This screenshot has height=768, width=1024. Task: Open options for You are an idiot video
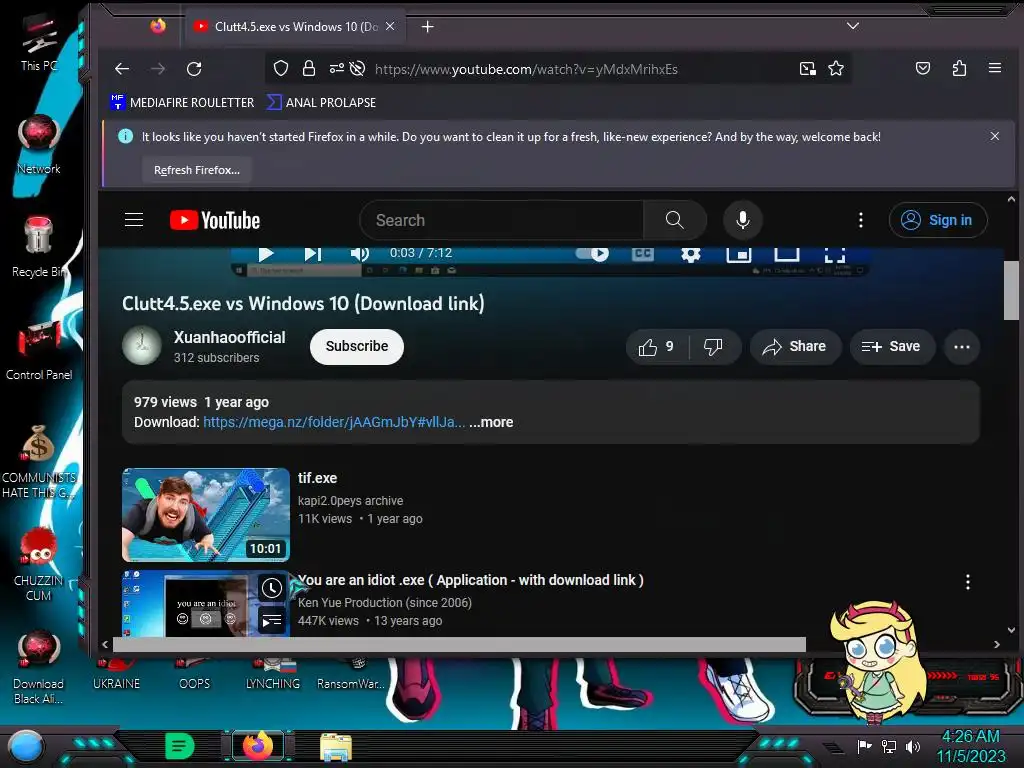click(968, 581)
